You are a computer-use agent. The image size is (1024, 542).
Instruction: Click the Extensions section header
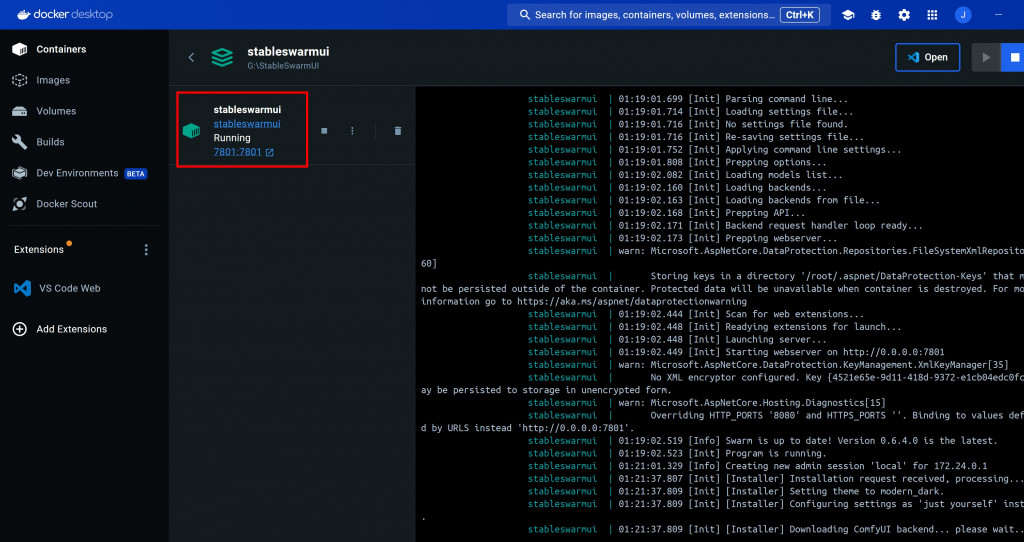click(39, 249)
